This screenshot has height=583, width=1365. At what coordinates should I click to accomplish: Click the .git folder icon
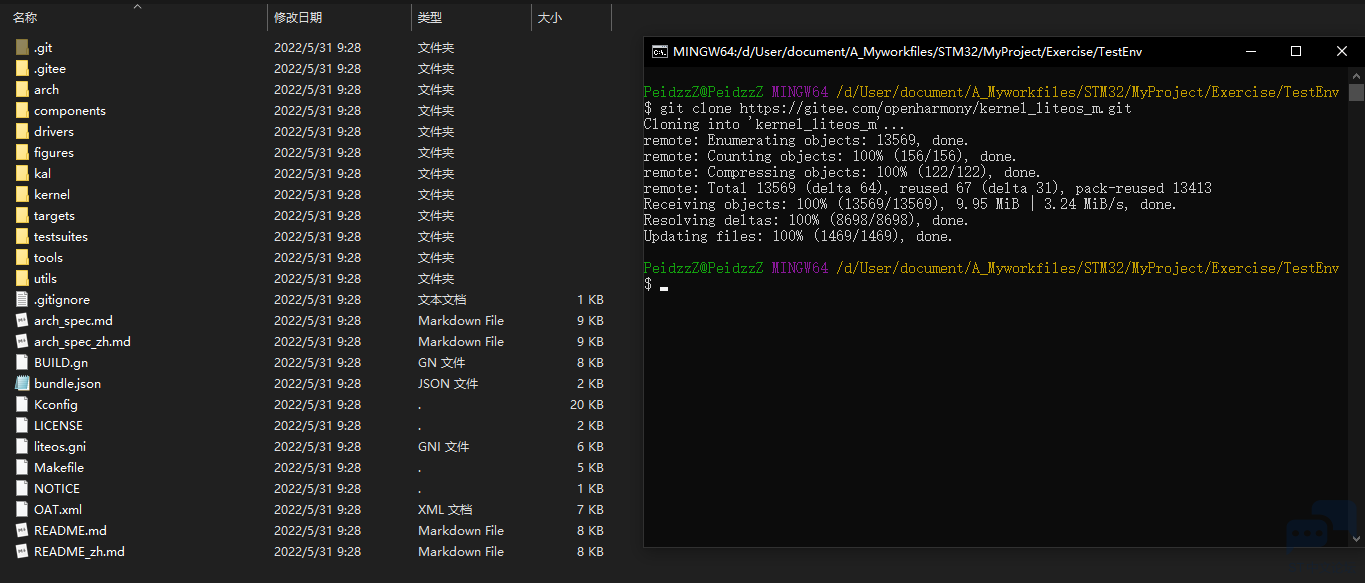point(22,47)
